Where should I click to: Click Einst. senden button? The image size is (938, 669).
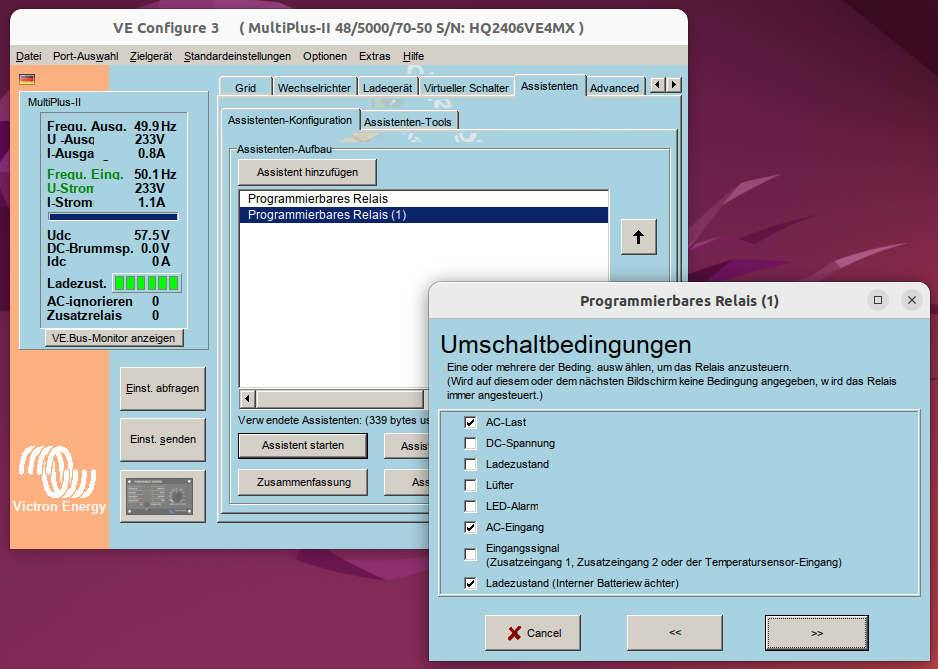pyautogui.click(x=163, y=439)
